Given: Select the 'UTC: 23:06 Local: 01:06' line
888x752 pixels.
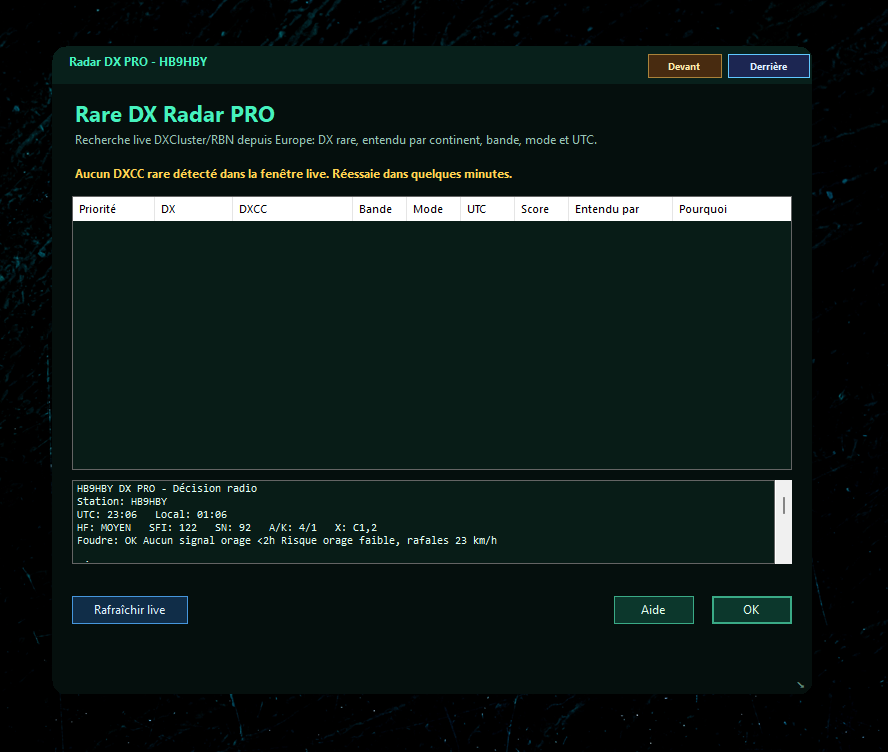Looking at the screenshot, I should click(152, 514).
